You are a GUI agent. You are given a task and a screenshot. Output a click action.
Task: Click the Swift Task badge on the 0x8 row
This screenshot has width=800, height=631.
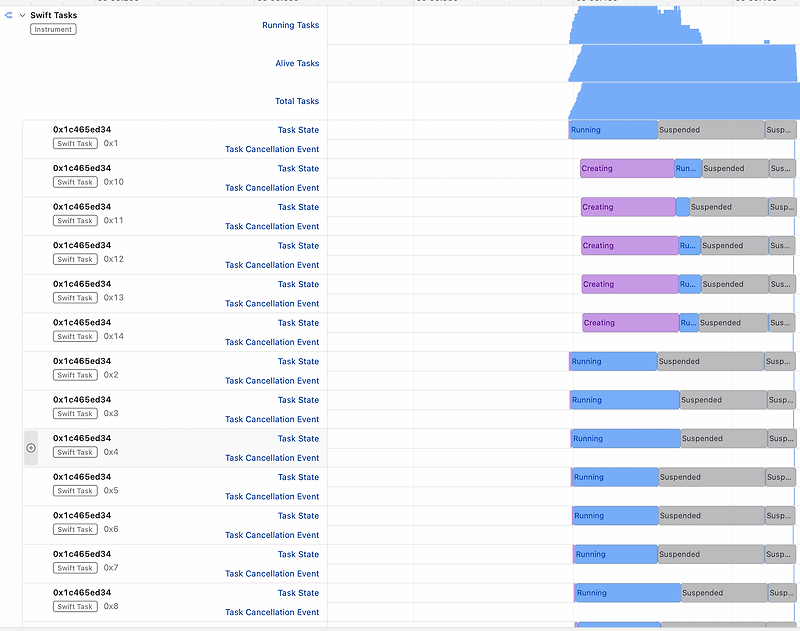coord(77,606)
